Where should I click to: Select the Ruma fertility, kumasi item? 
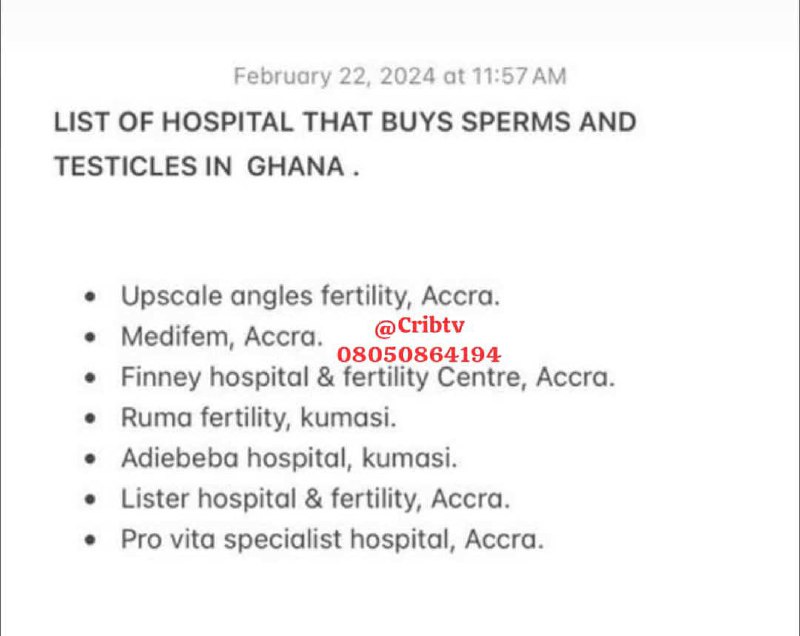pos(258,418)
